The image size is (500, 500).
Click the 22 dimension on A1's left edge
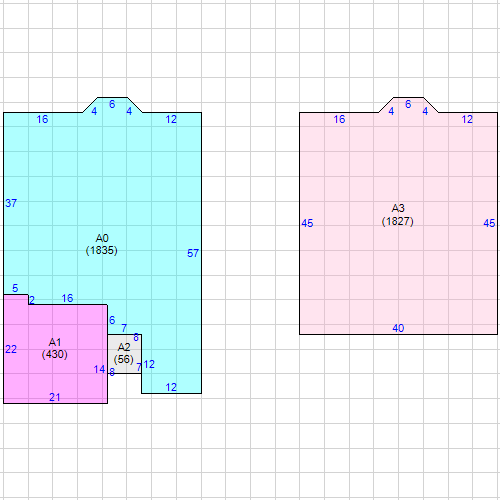pyautogui.click(x=11, y=349)
